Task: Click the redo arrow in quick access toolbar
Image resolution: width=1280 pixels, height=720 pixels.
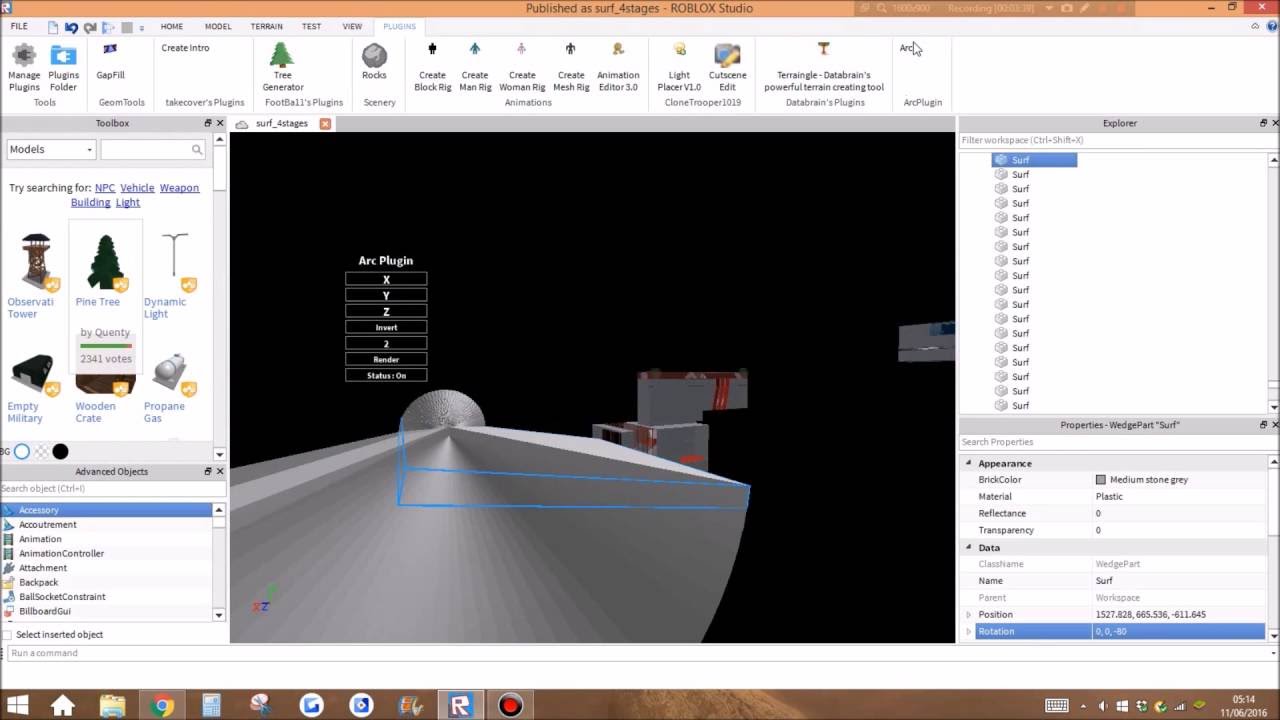Action: click(x=91, y=27)
